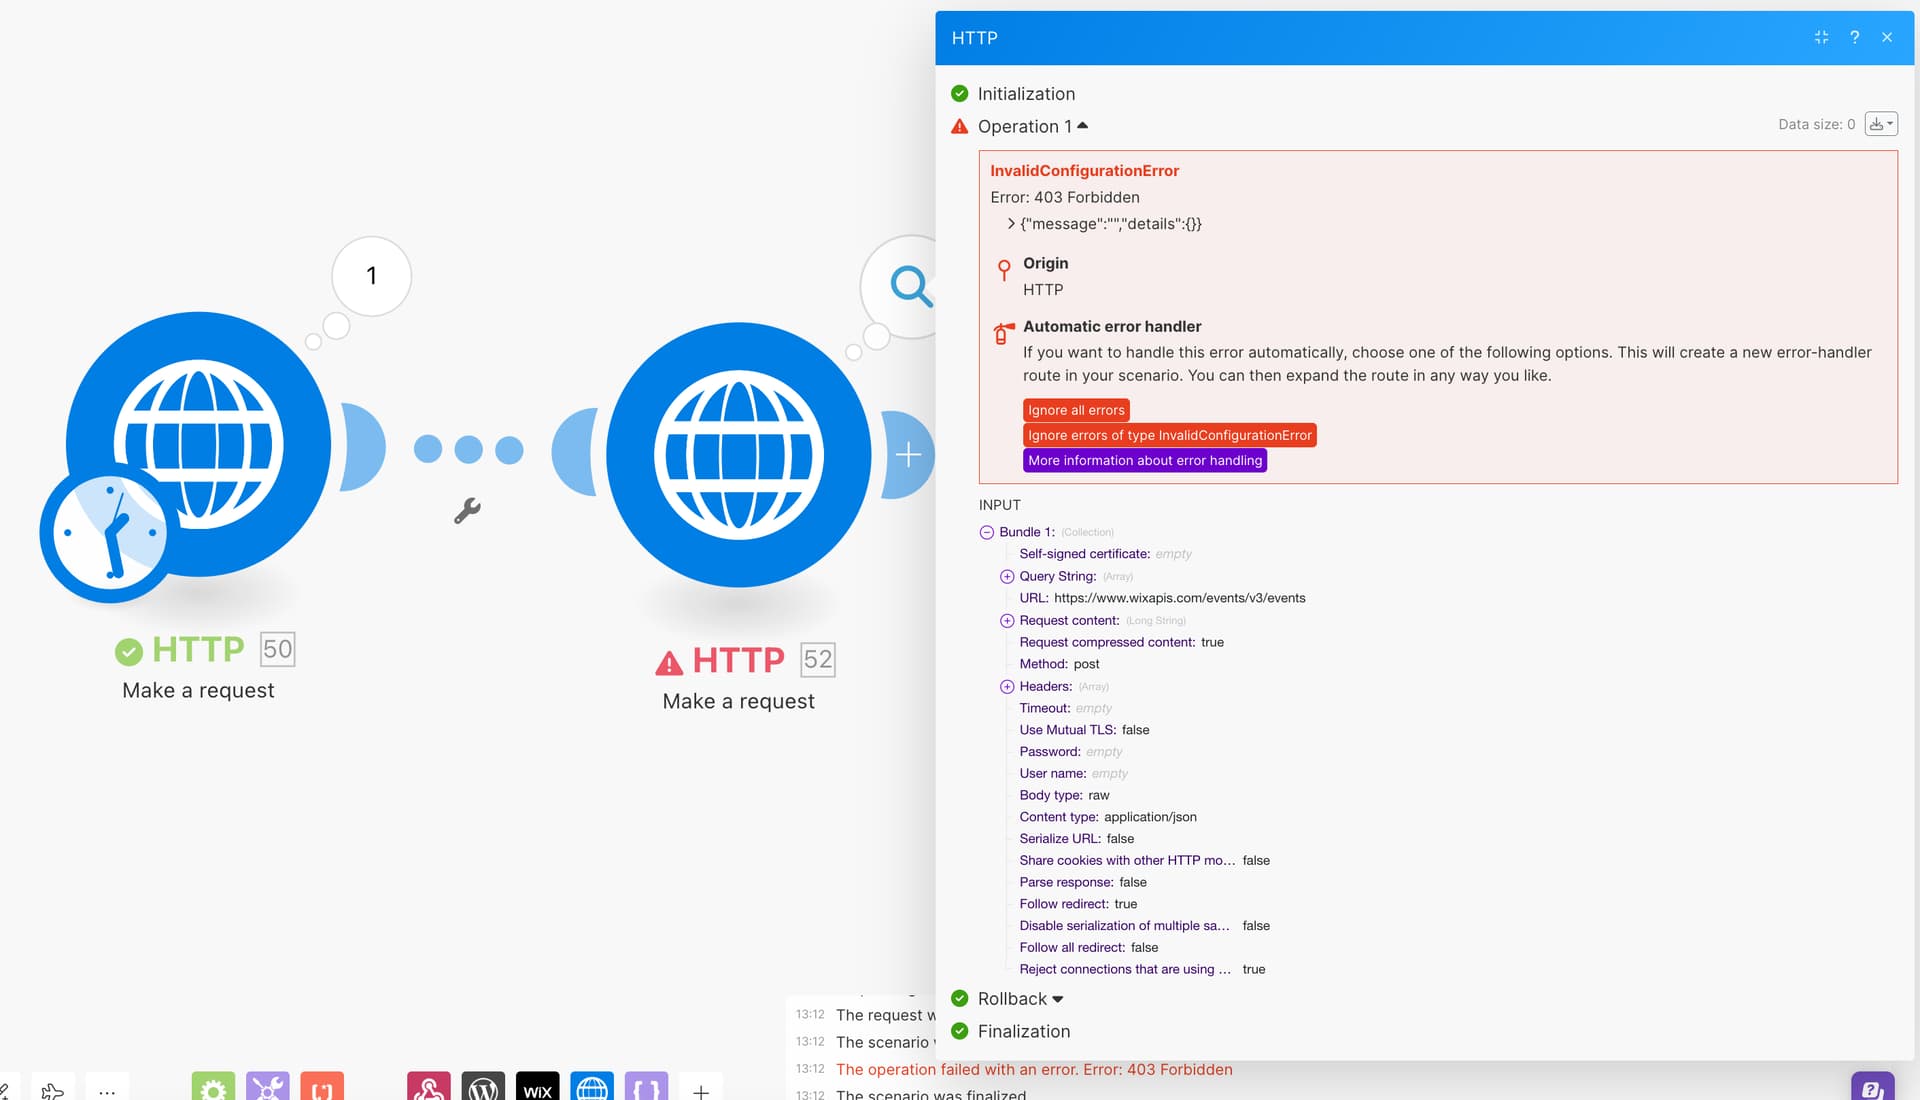Collapse the Operation 1 section
This screenshot has width=1920, height=1100.
tap(1082, 126)
